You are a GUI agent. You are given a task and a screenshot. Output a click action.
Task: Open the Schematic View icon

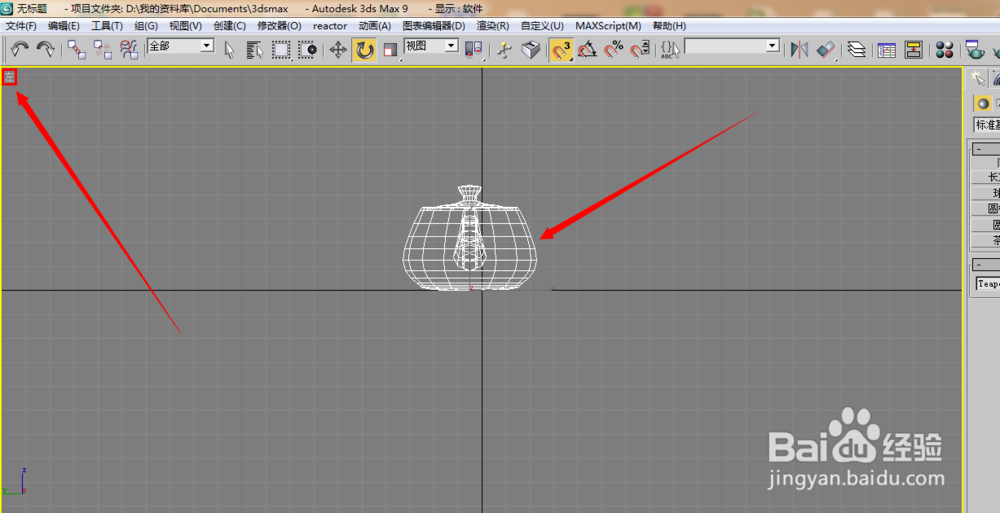[913, 49]
